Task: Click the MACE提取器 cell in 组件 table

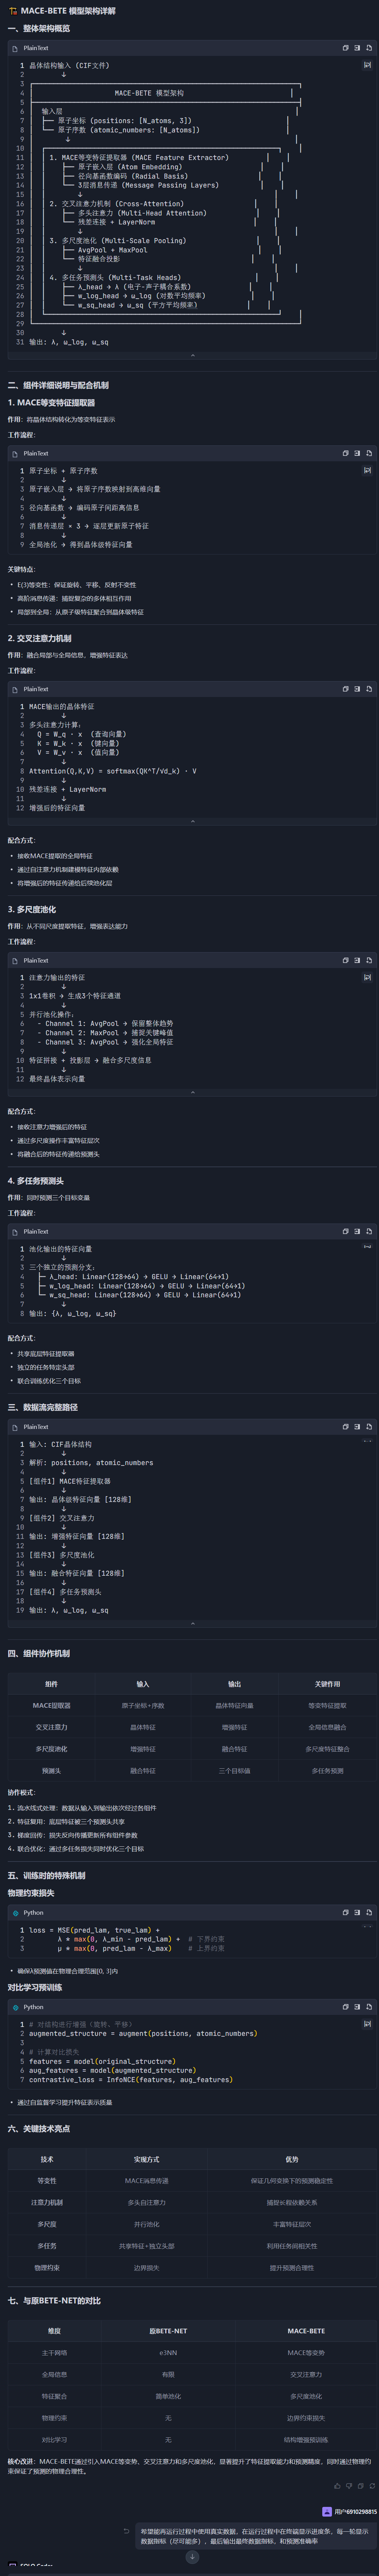Action: pos(52,1706)
